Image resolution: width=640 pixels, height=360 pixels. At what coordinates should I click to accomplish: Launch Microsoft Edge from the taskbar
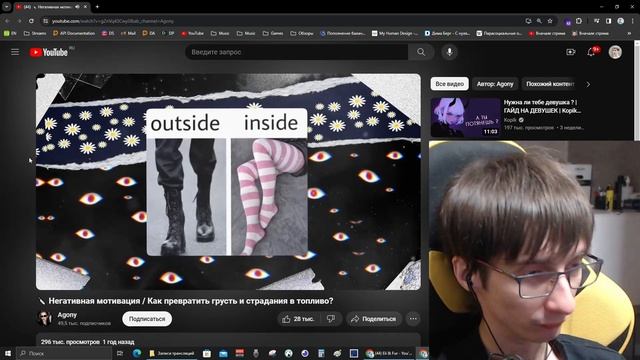tap(137, 353)
